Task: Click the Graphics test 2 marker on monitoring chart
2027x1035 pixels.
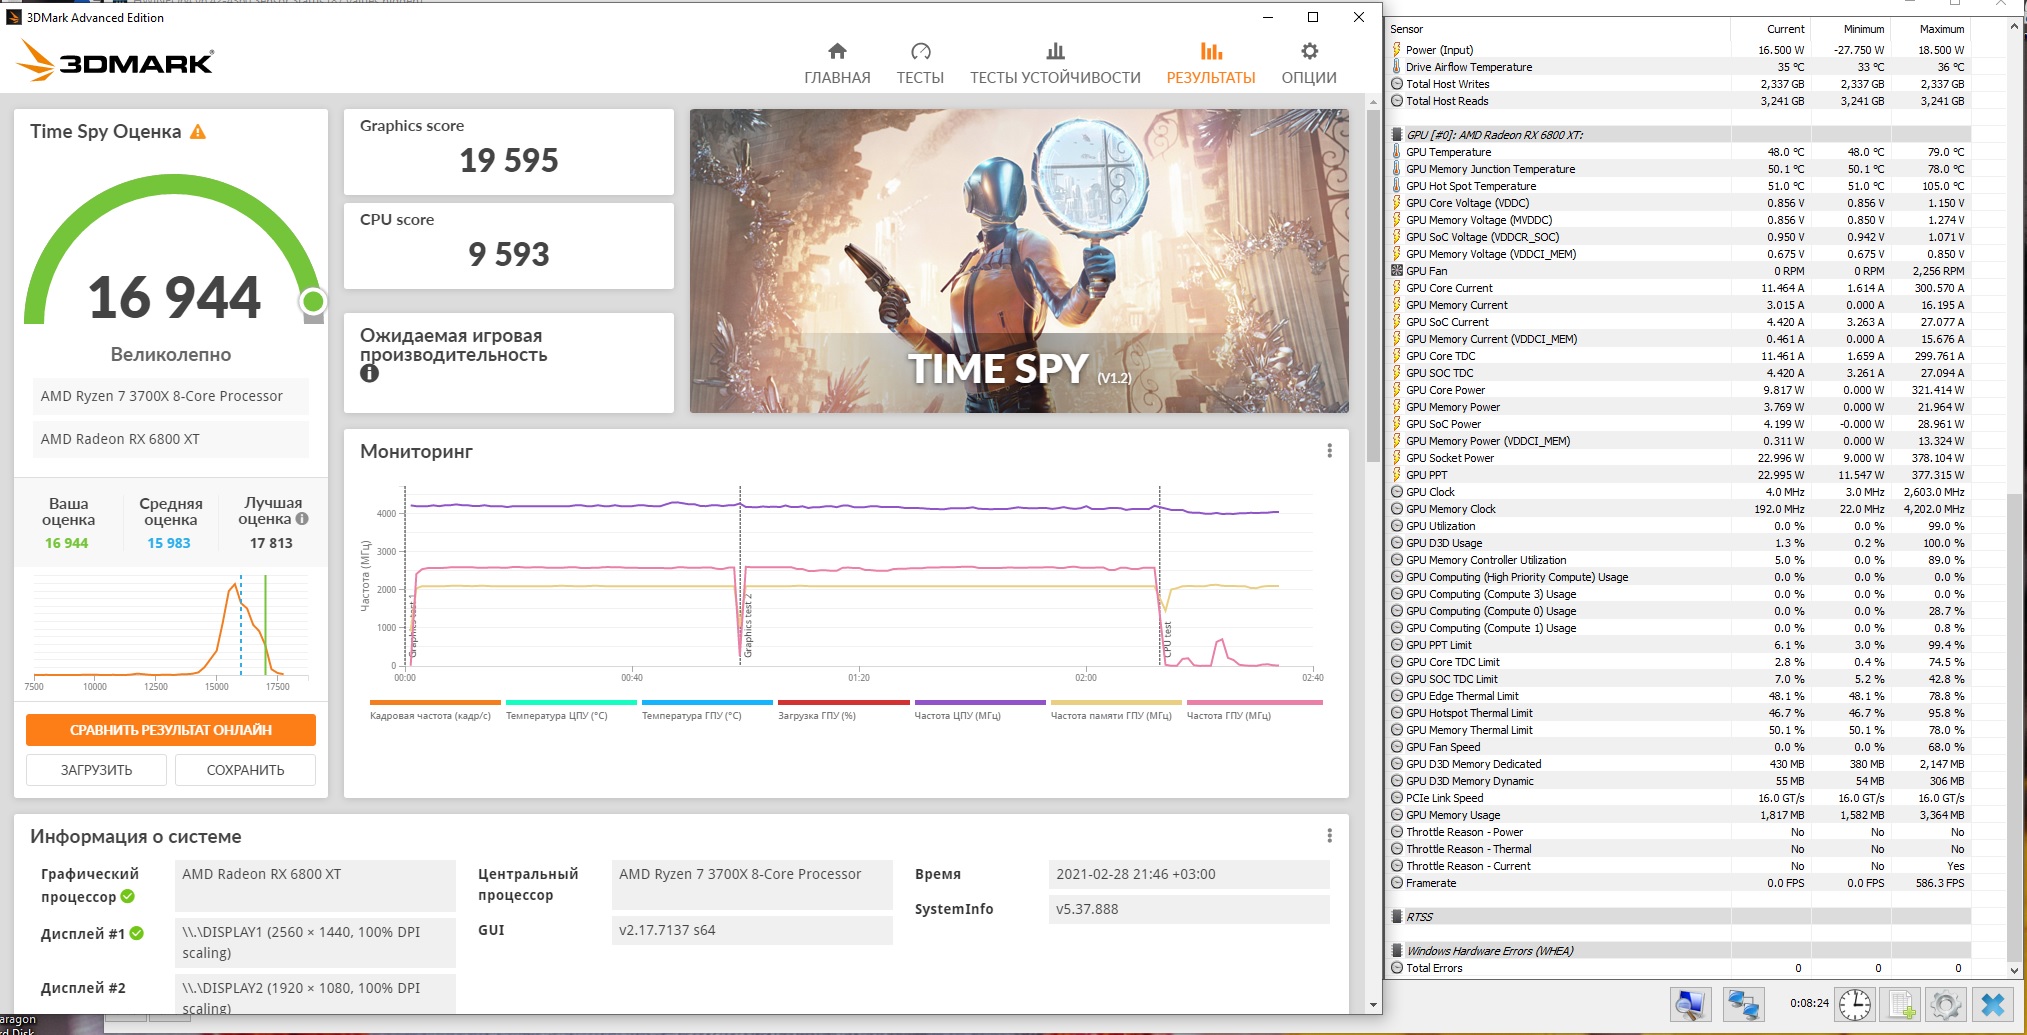Action: pos(748,625)
